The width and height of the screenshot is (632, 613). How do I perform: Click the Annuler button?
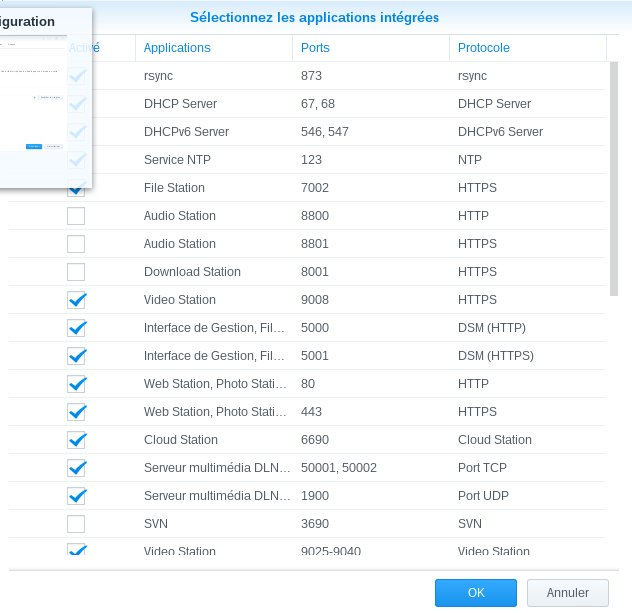pyautogui.click(x=567, y=592)
